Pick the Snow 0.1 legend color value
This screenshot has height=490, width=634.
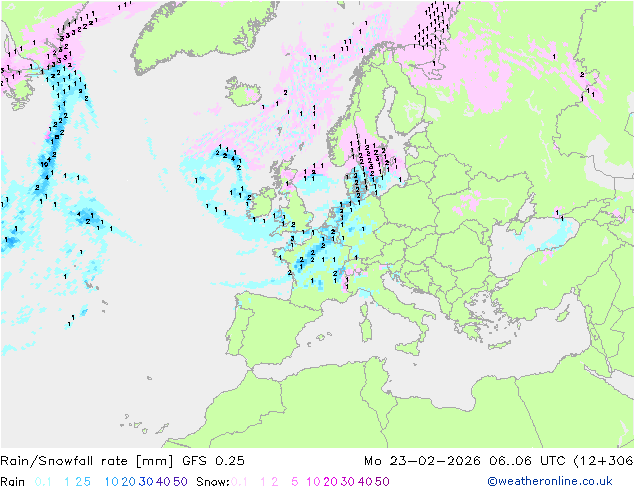pos(239,482)
